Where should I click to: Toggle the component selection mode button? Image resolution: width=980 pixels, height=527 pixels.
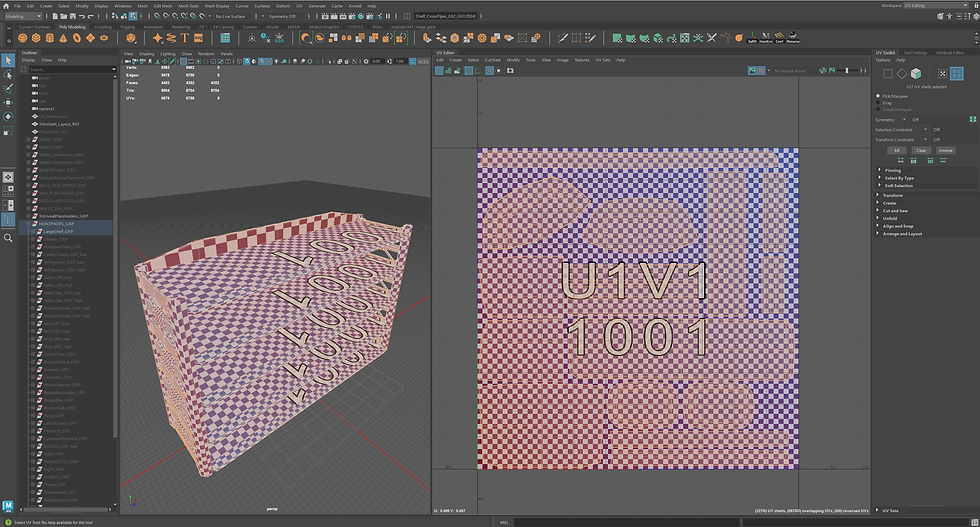click(132, 16)
